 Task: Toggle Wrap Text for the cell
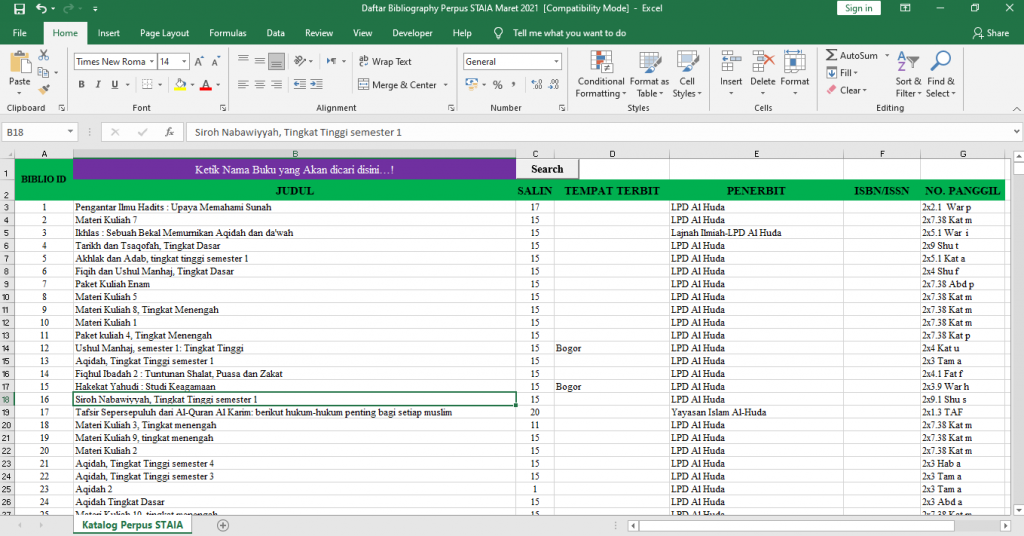tap(385, 62)
